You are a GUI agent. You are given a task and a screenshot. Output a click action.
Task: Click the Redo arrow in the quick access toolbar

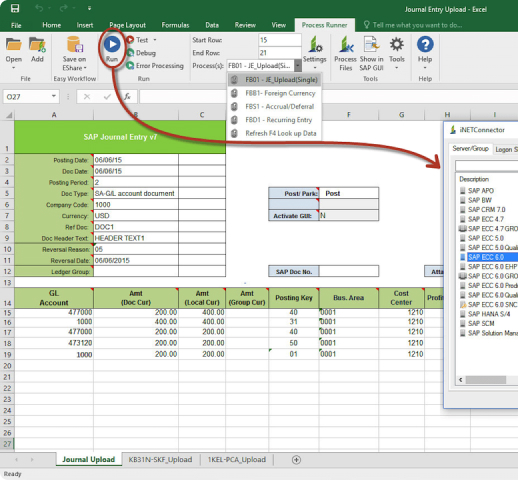coord(64,8)
